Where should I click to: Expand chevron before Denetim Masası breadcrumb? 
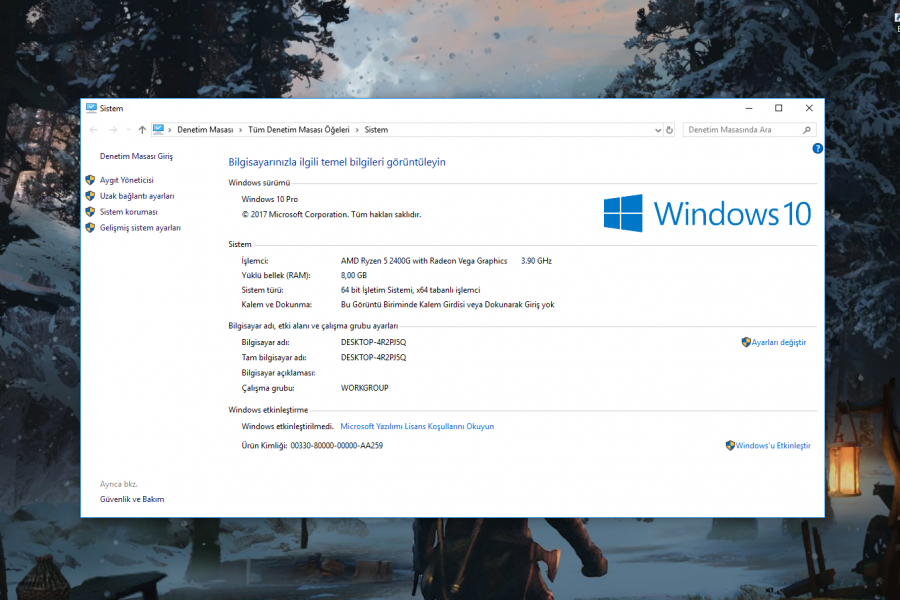(170, 130)
